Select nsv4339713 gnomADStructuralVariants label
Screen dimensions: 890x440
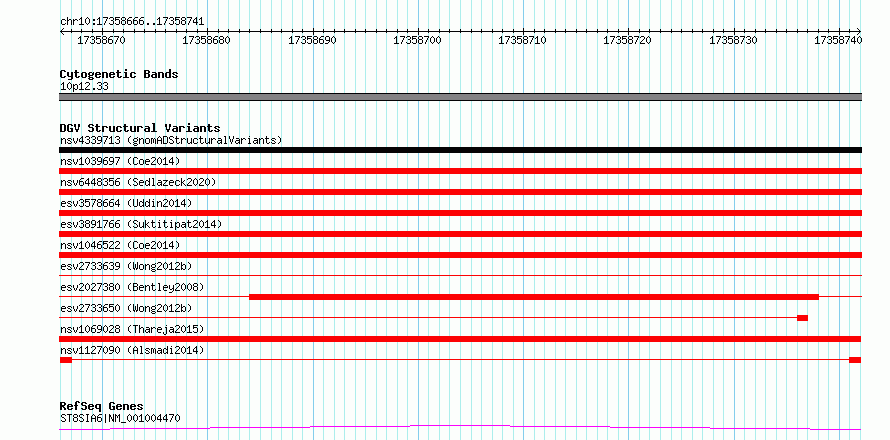click(171, 140)
